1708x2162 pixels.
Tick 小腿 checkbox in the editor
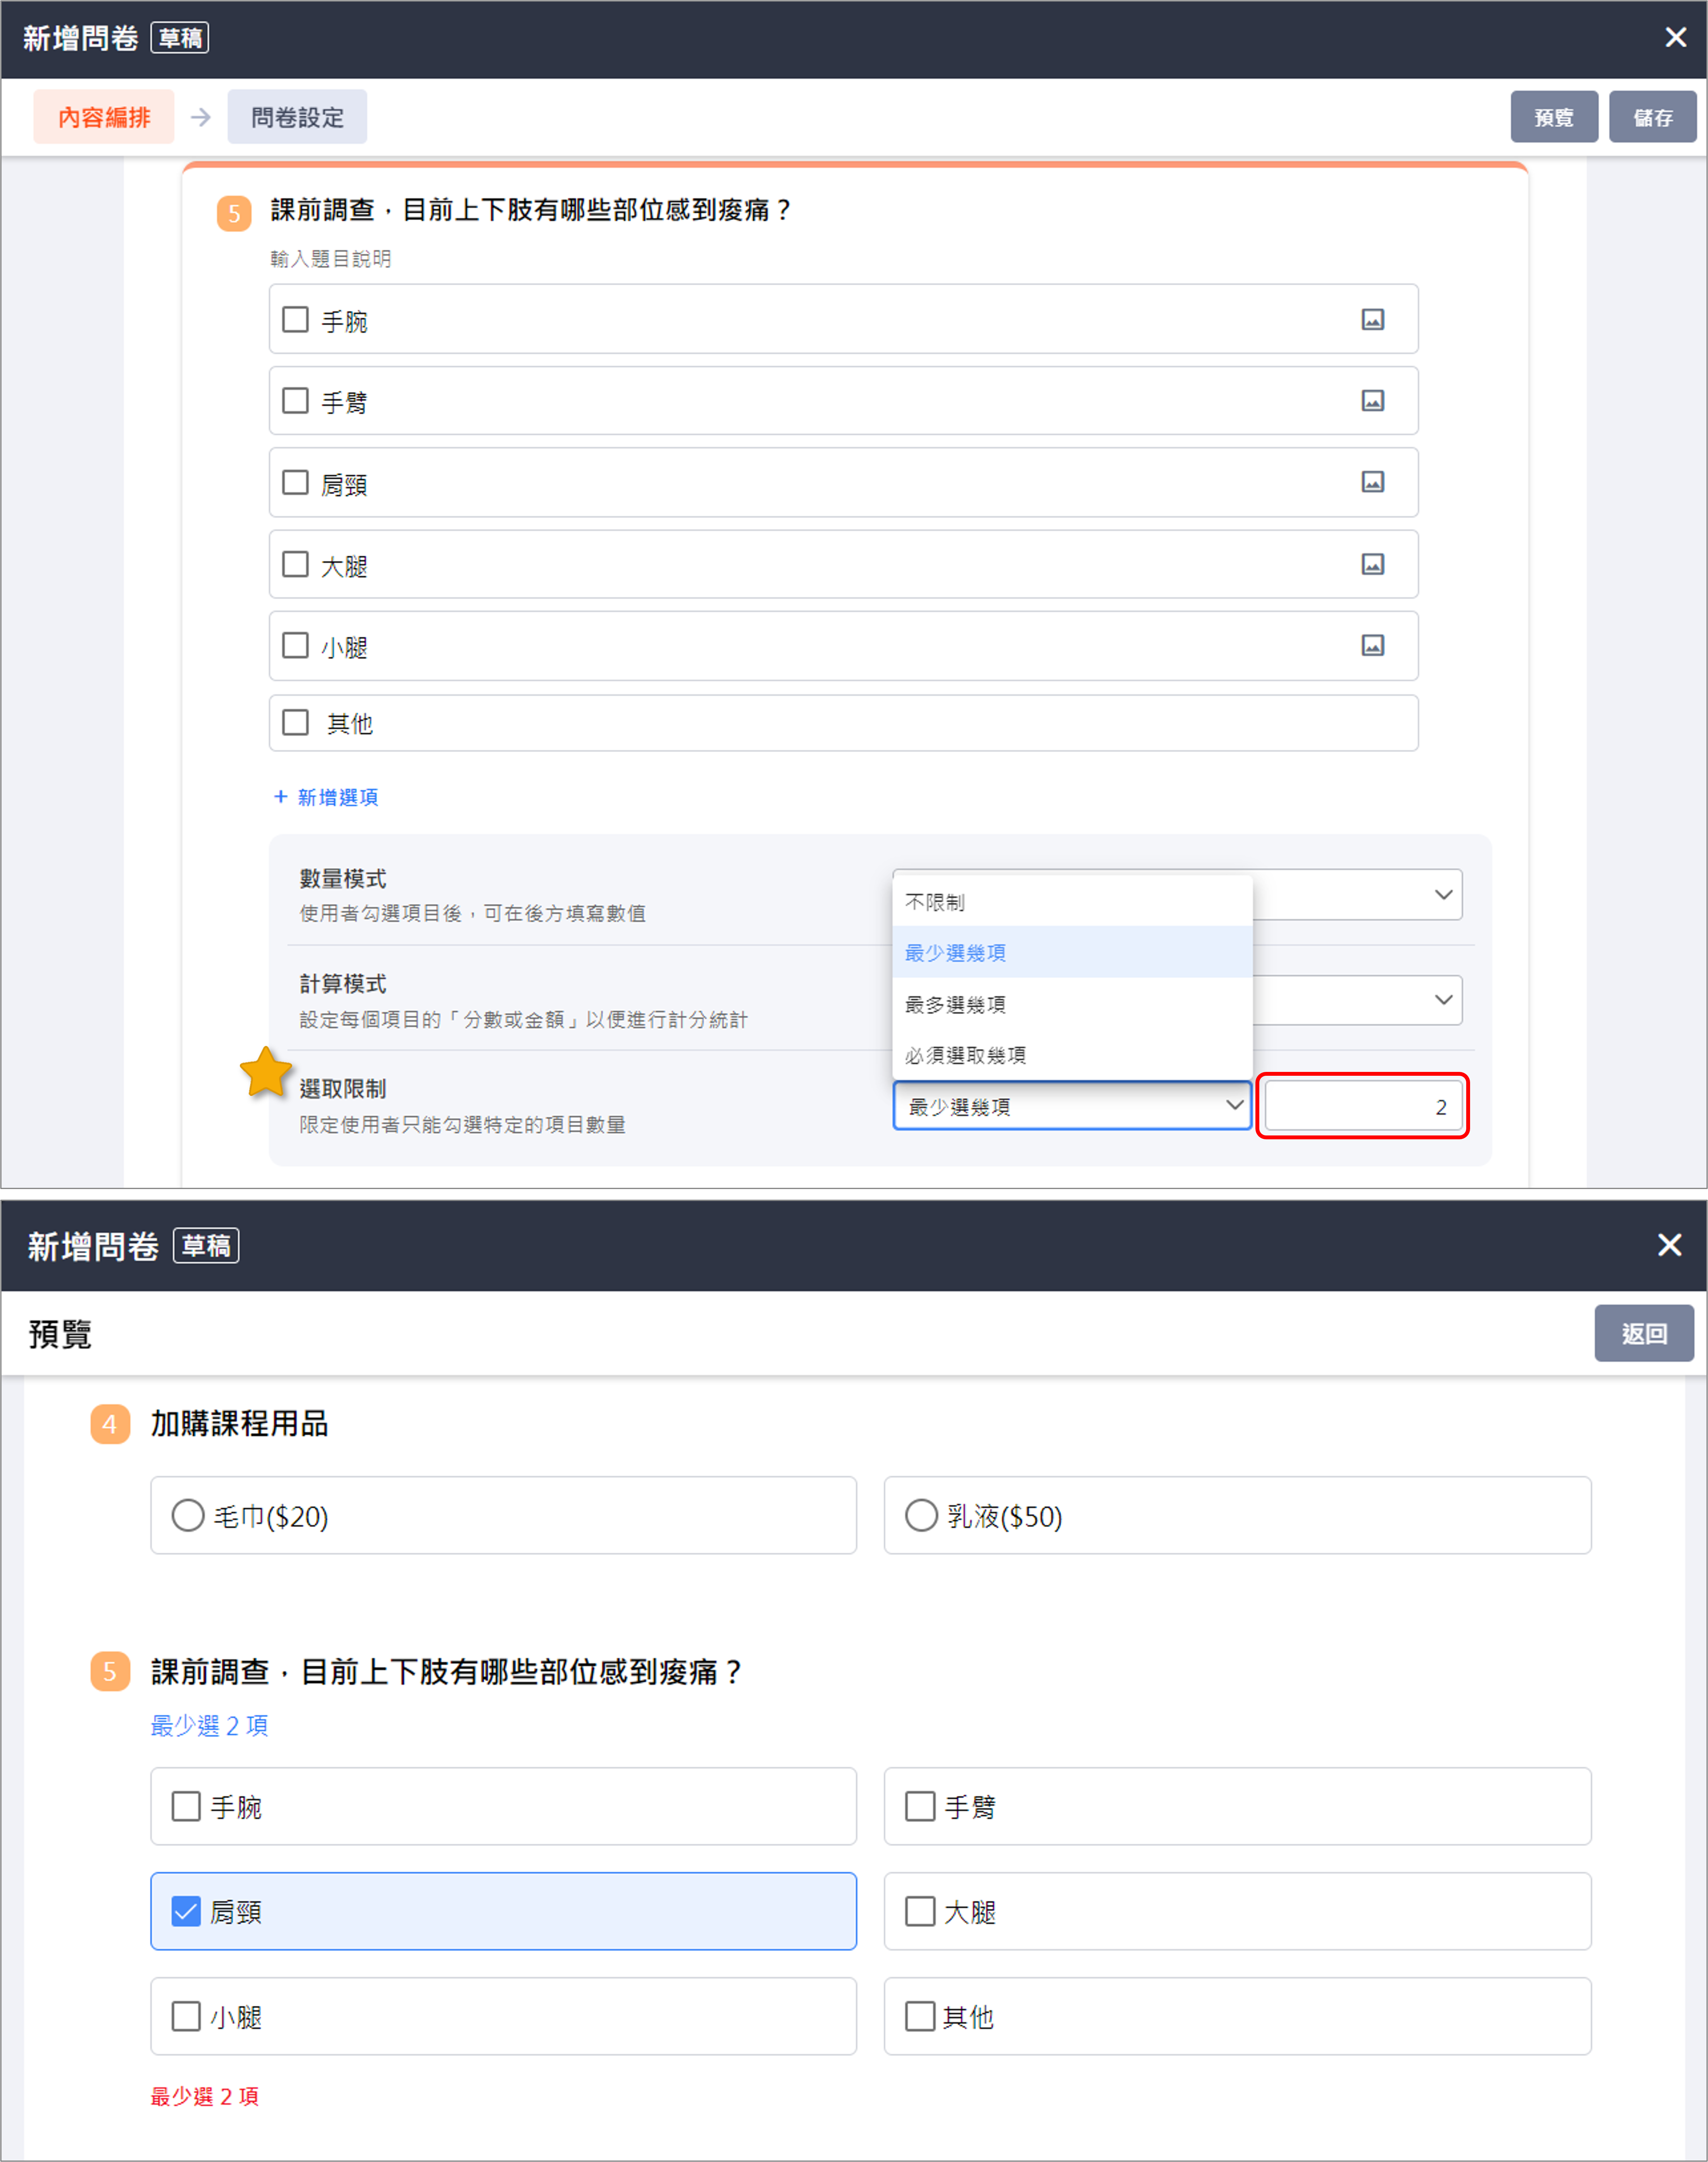coord(295,645)
